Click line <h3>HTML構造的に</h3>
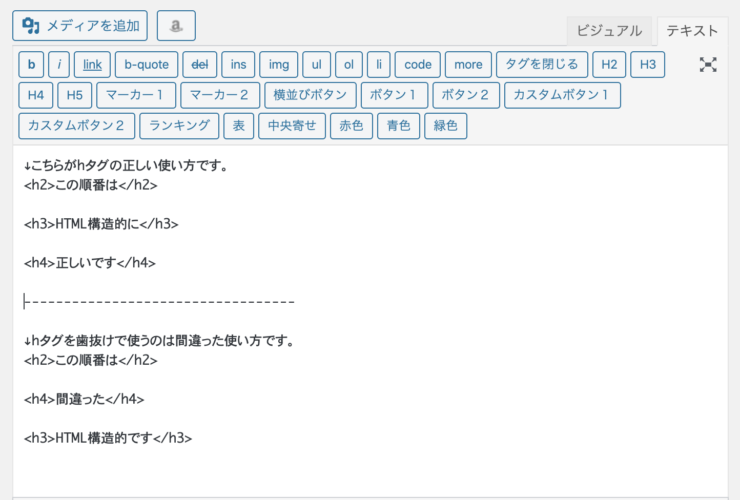The height and width of the screenshot is (500, 740). tap(101, 224)
